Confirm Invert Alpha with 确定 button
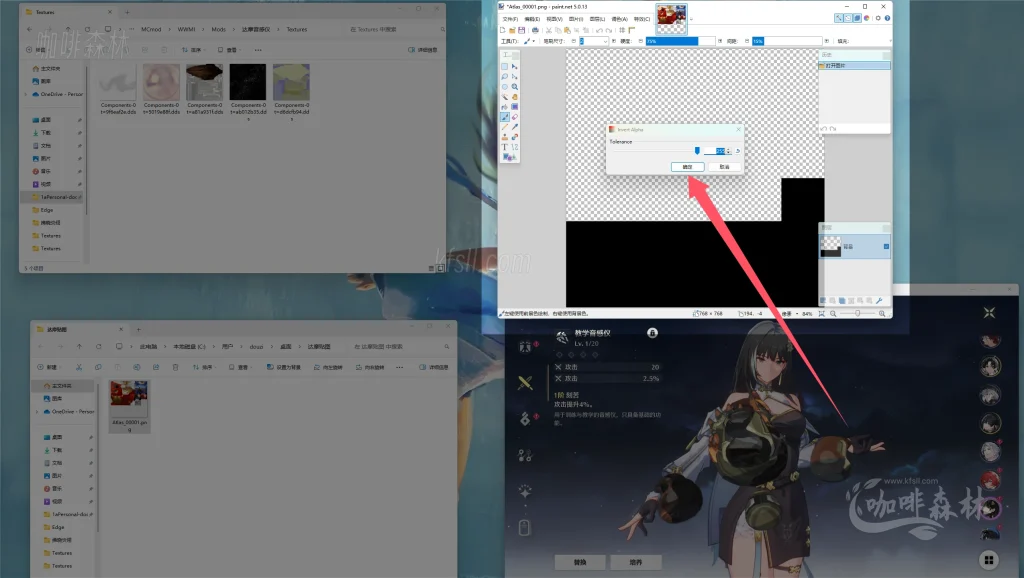 point(687,167)
